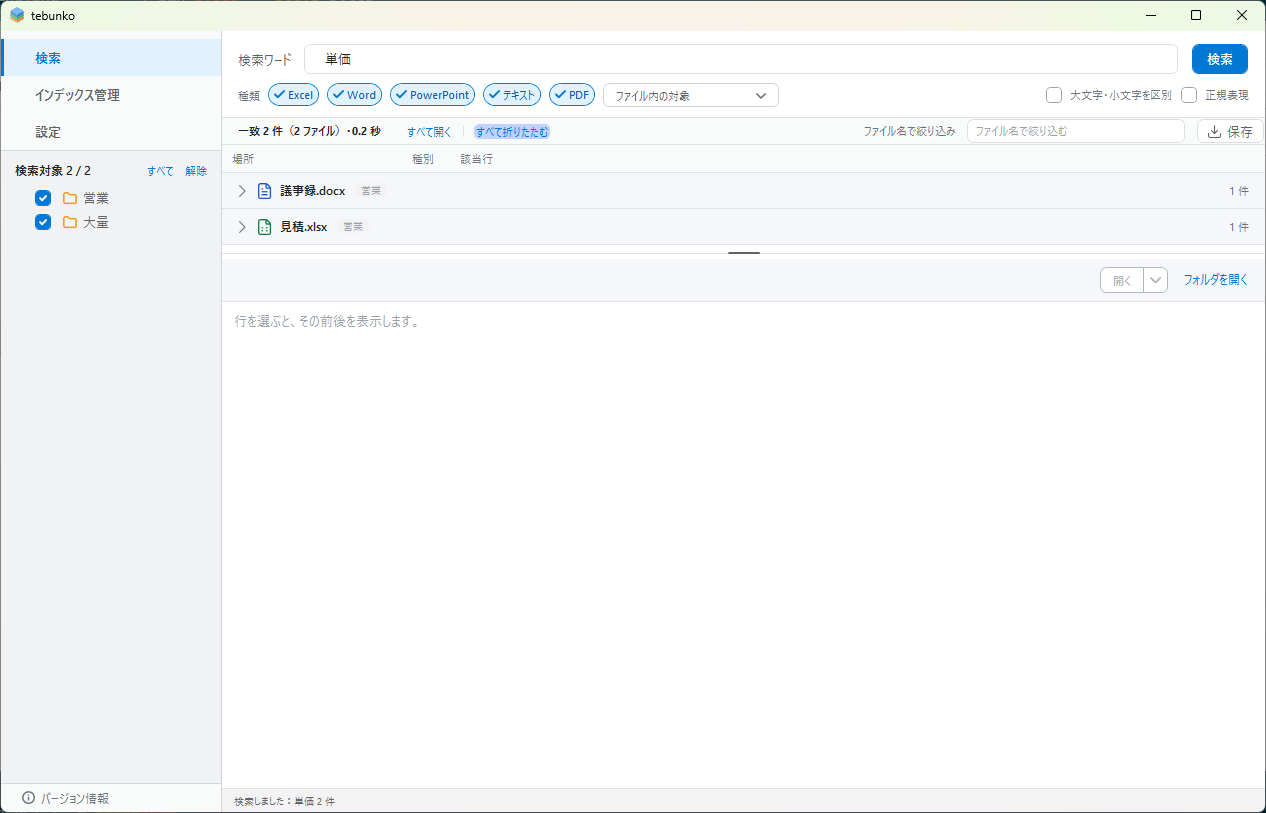Click the Excel file icon for 見積.xlsx
This screenshot has width=1266, height=813.
pos(265,227)
